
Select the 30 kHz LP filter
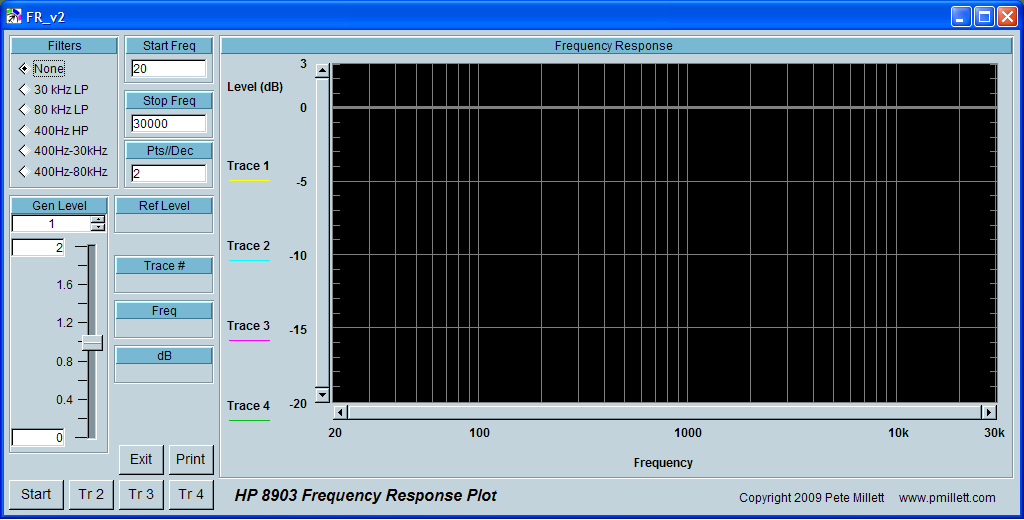click(23, 90)
